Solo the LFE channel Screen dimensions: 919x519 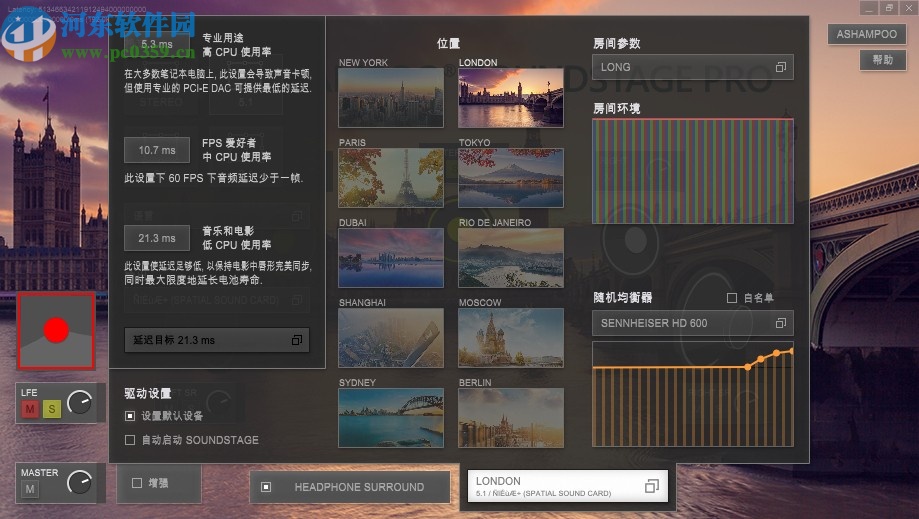(x=52, y=408)
